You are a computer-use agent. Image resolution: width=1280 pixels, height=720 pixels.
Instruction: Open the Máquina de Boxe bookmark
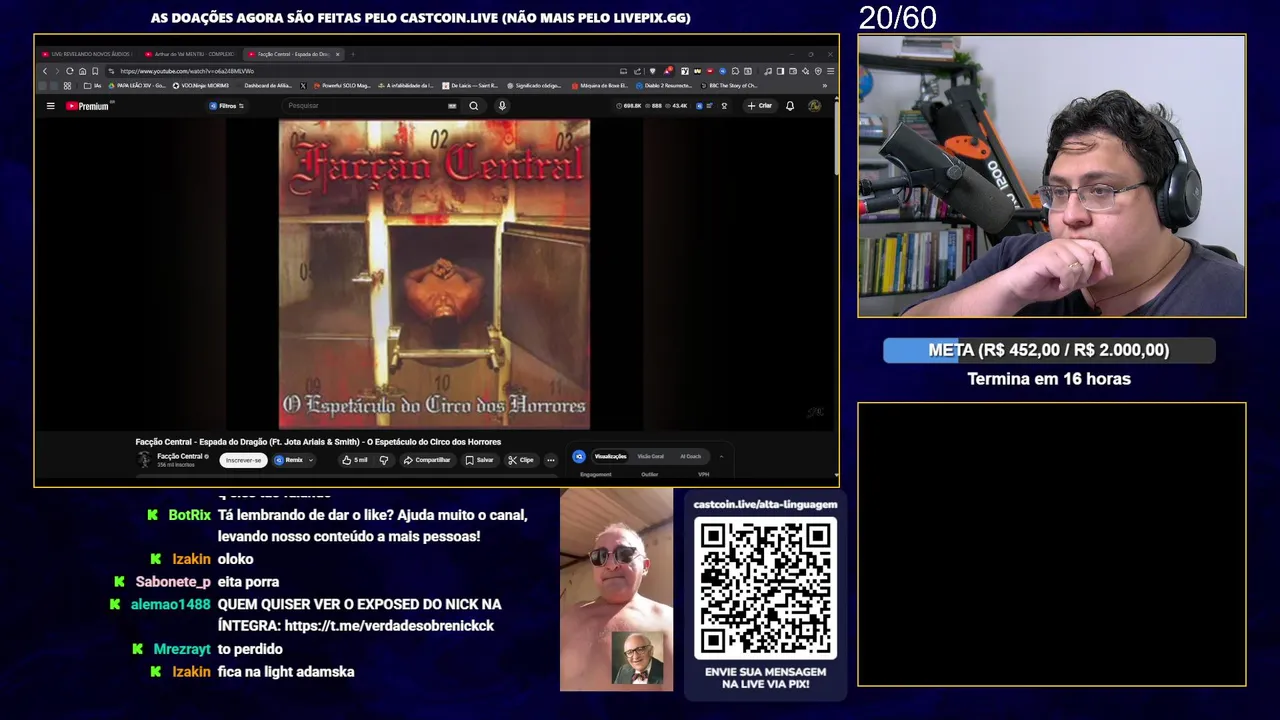tap(599, 86)
